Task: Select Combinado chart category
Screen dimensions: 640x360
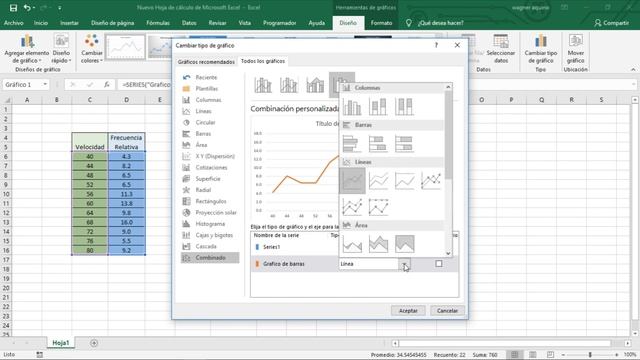Action: click(x=210, y=258)
